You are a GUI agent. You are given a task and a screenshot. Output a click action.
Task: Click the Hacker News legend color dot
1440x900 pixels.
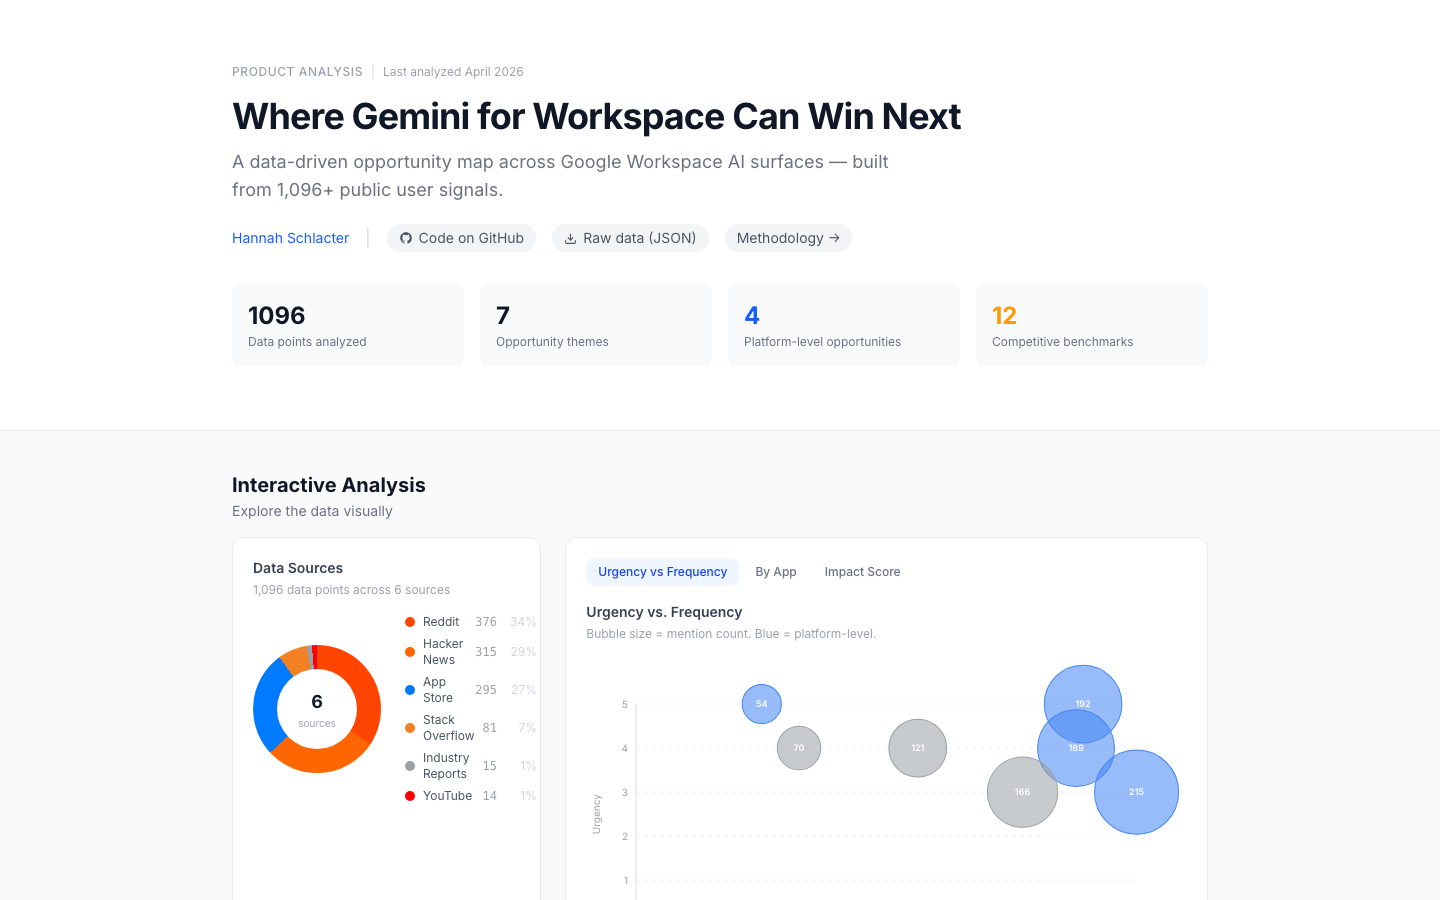point(410,652)
